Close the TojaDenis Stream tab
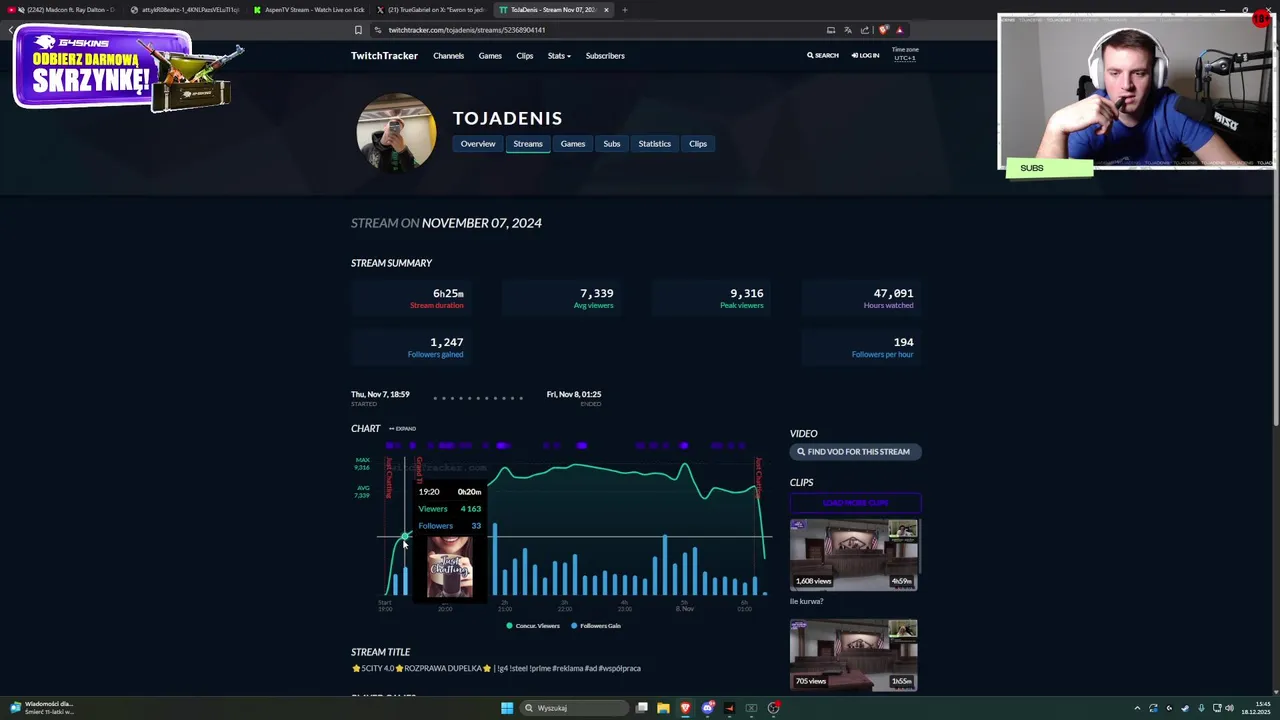Image resolution: width=1280 pixels, height=720 pixels. click(x=606, y=10)
